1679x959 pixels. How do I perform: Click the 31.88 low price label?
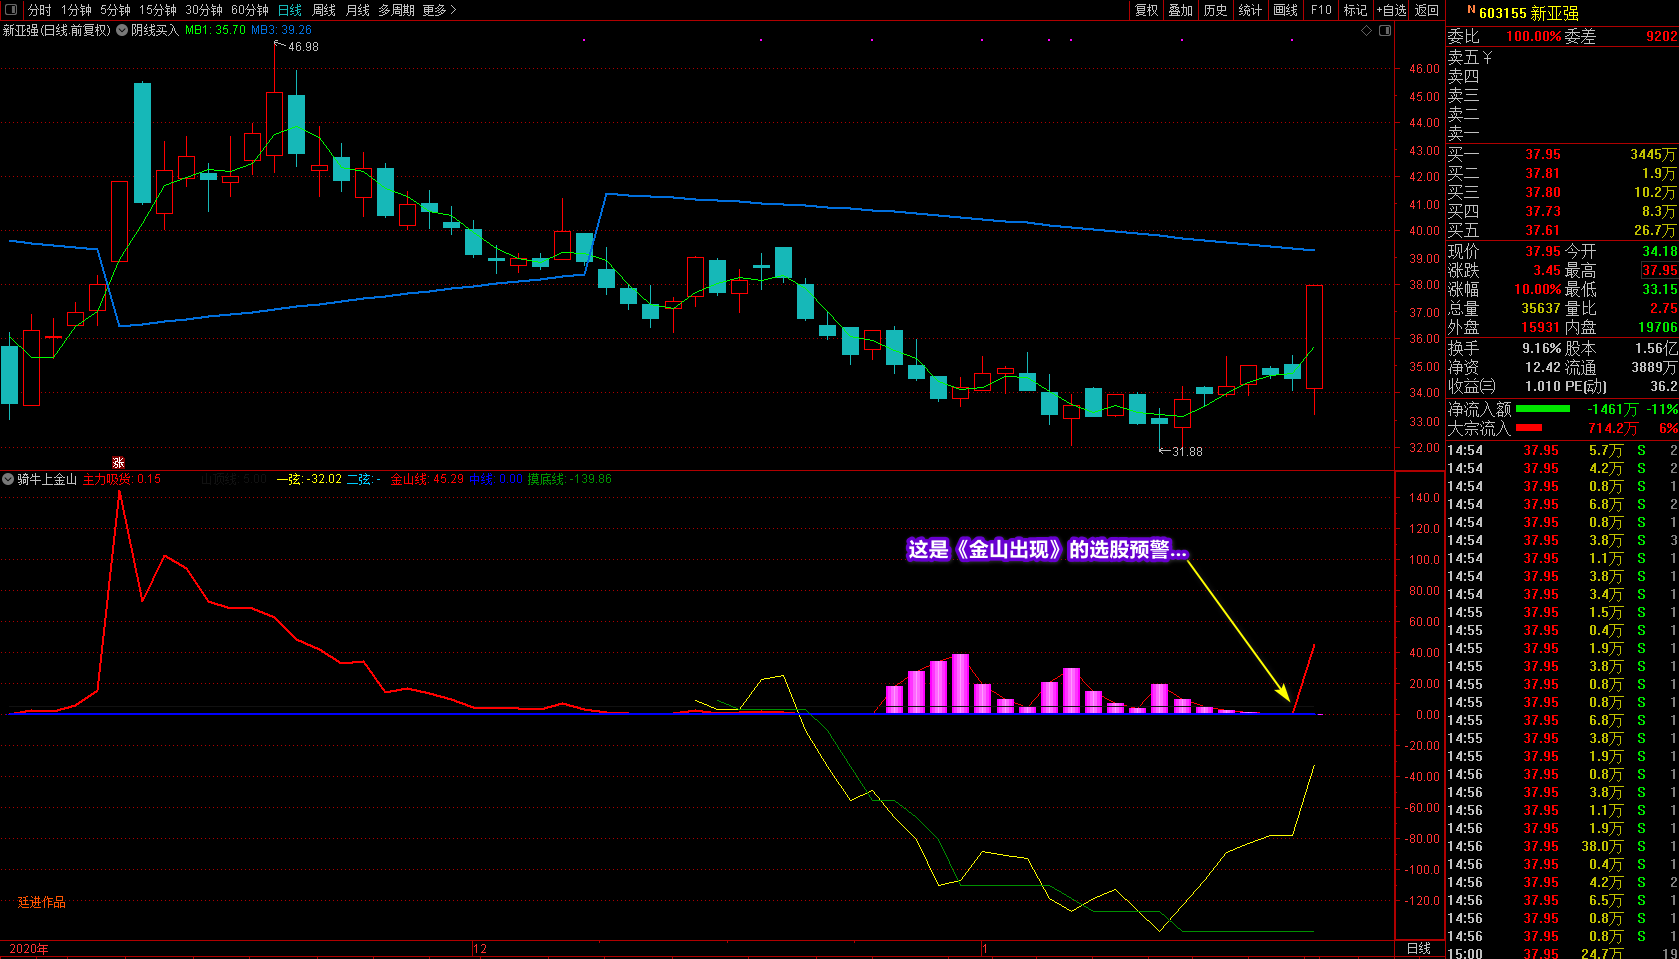pyautogui.click(x=1187, y=452)
